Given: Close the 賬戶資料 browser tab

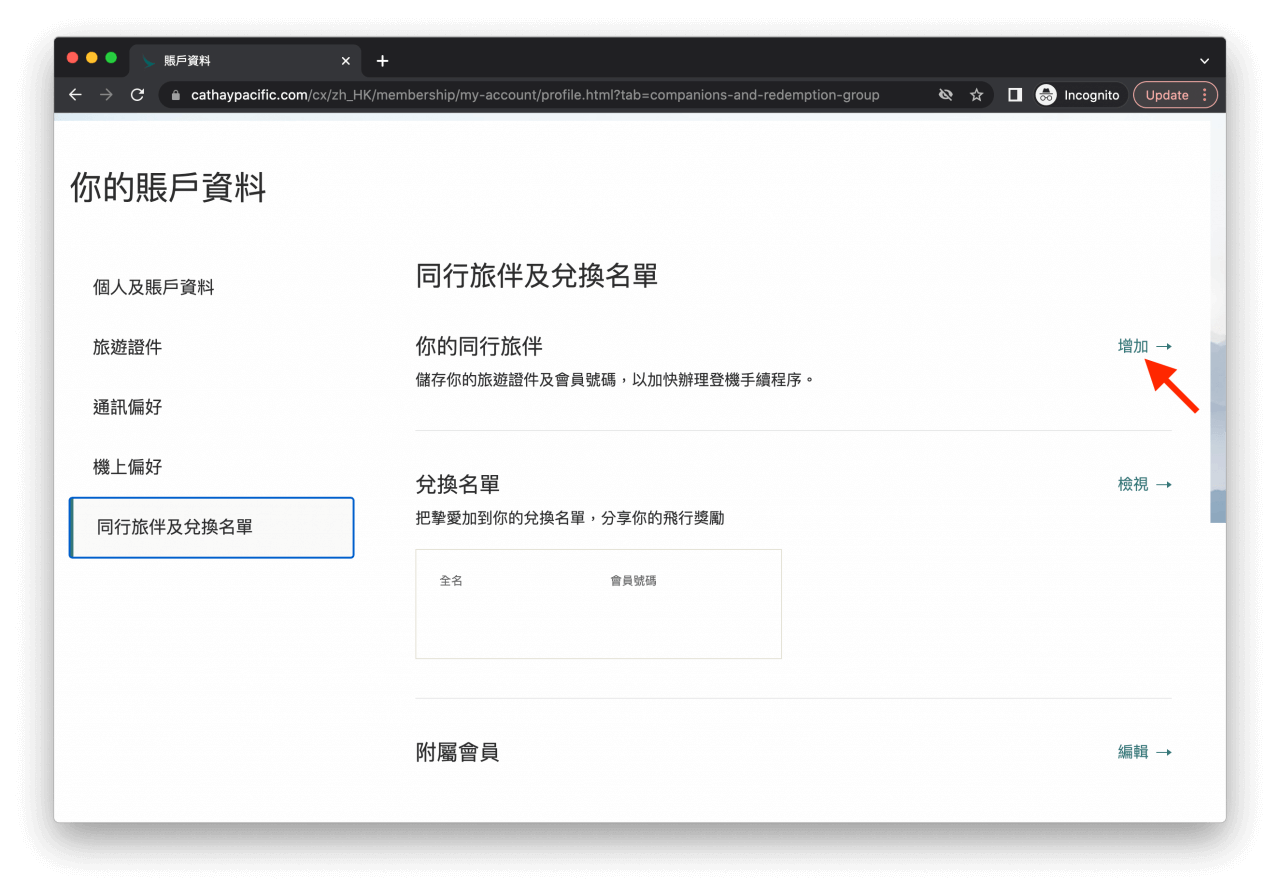Looking at the screenshot, I should pyautogui.click(x=346, y=61).
